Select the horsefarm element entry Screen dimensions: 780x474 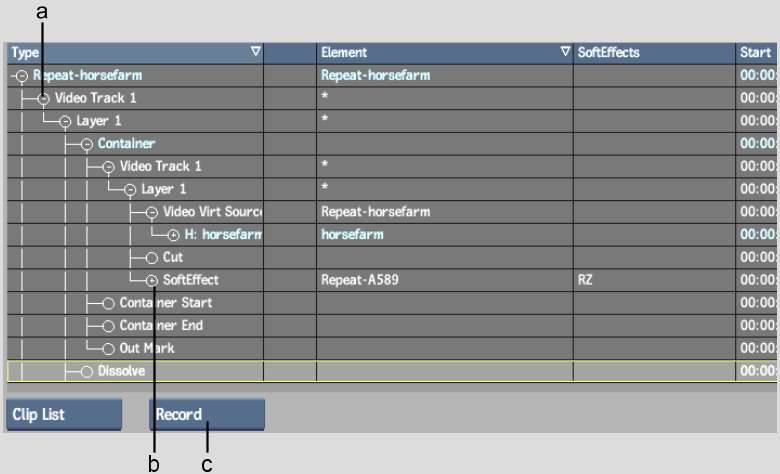click(x=352, y=235)
